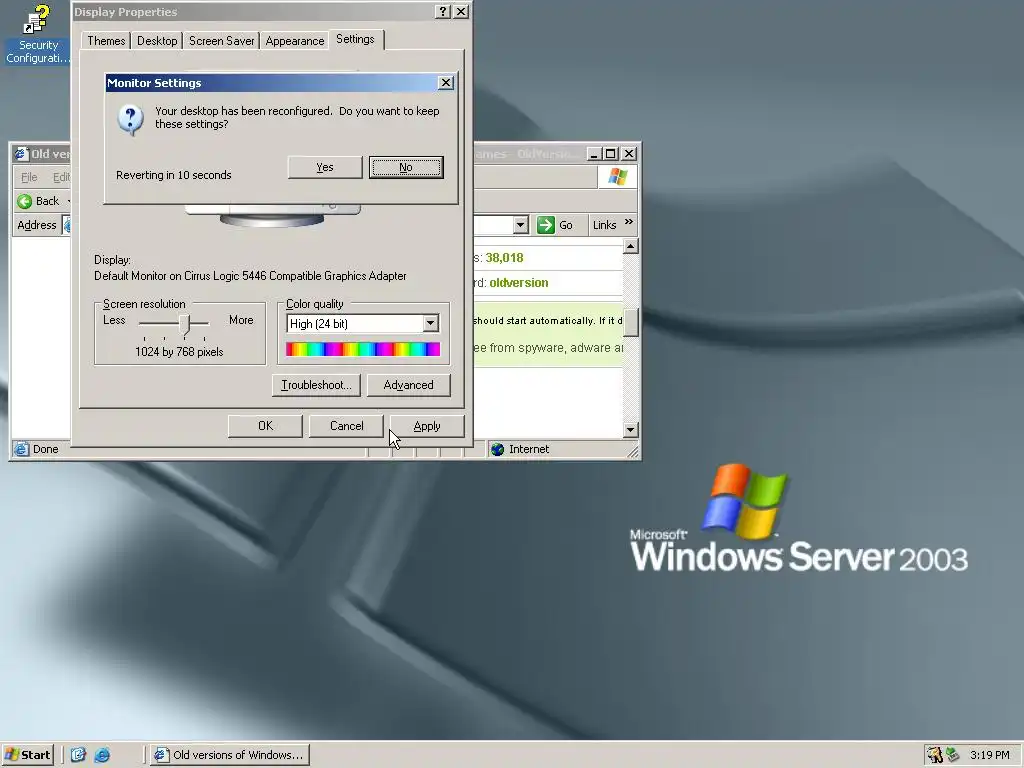Click the Show Desktop quick launch icon
Image resolution: width=1024 pixels, height=768 pixels.
click(78, 755)
